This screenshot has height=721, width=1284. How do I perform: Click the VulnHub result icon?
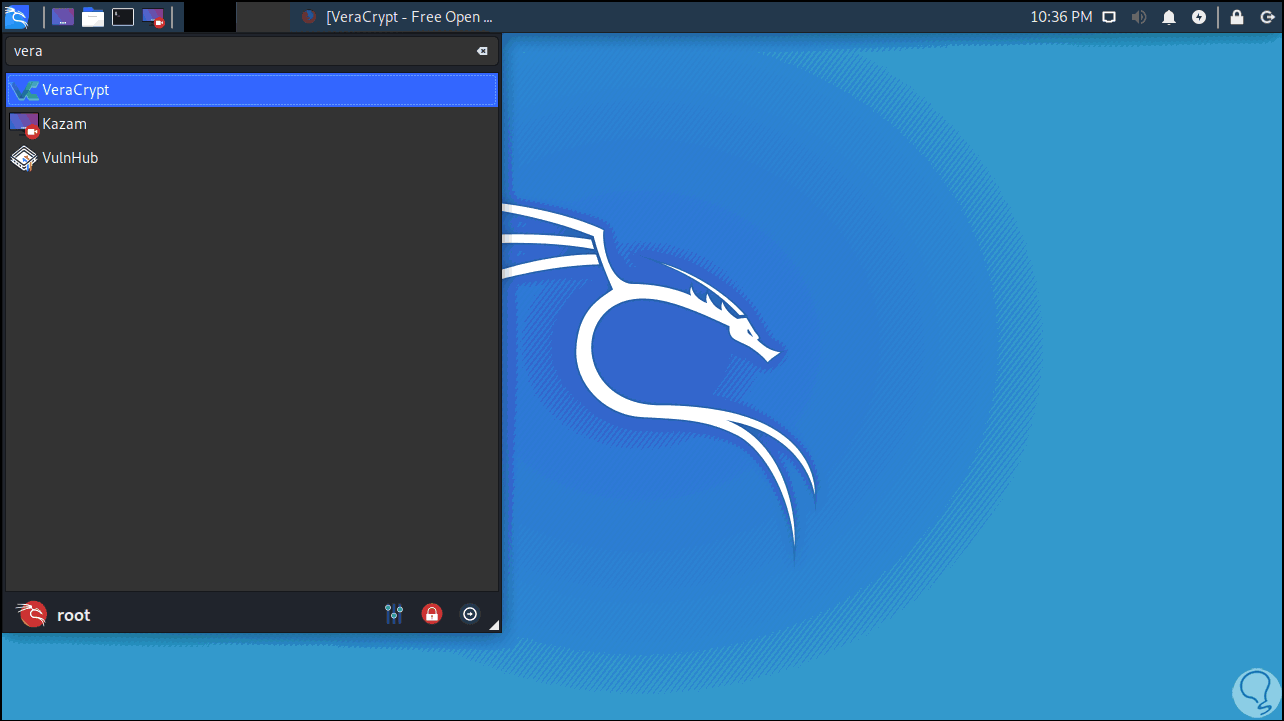coord(24,158)
